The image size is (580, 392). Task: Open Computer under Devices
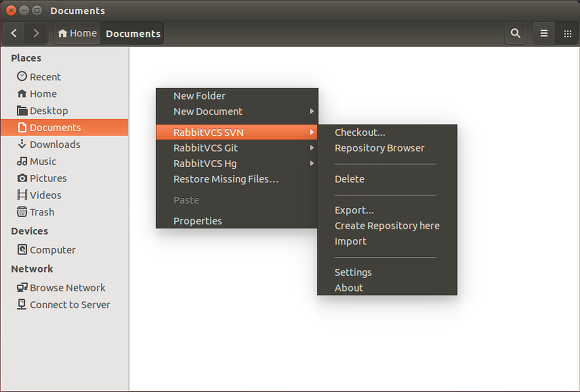pos(65,250)
